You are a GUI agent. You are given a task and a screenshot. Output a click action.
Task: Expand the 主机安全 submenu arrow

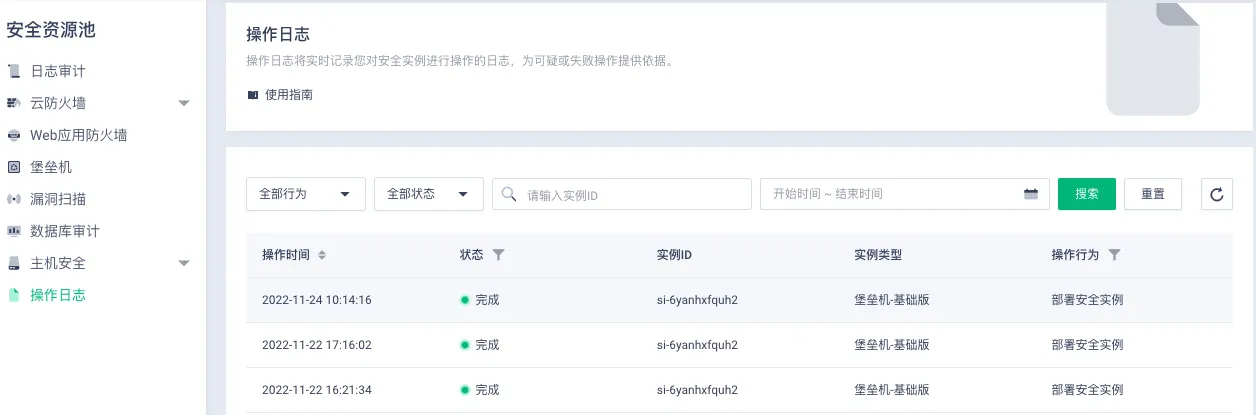184,263
